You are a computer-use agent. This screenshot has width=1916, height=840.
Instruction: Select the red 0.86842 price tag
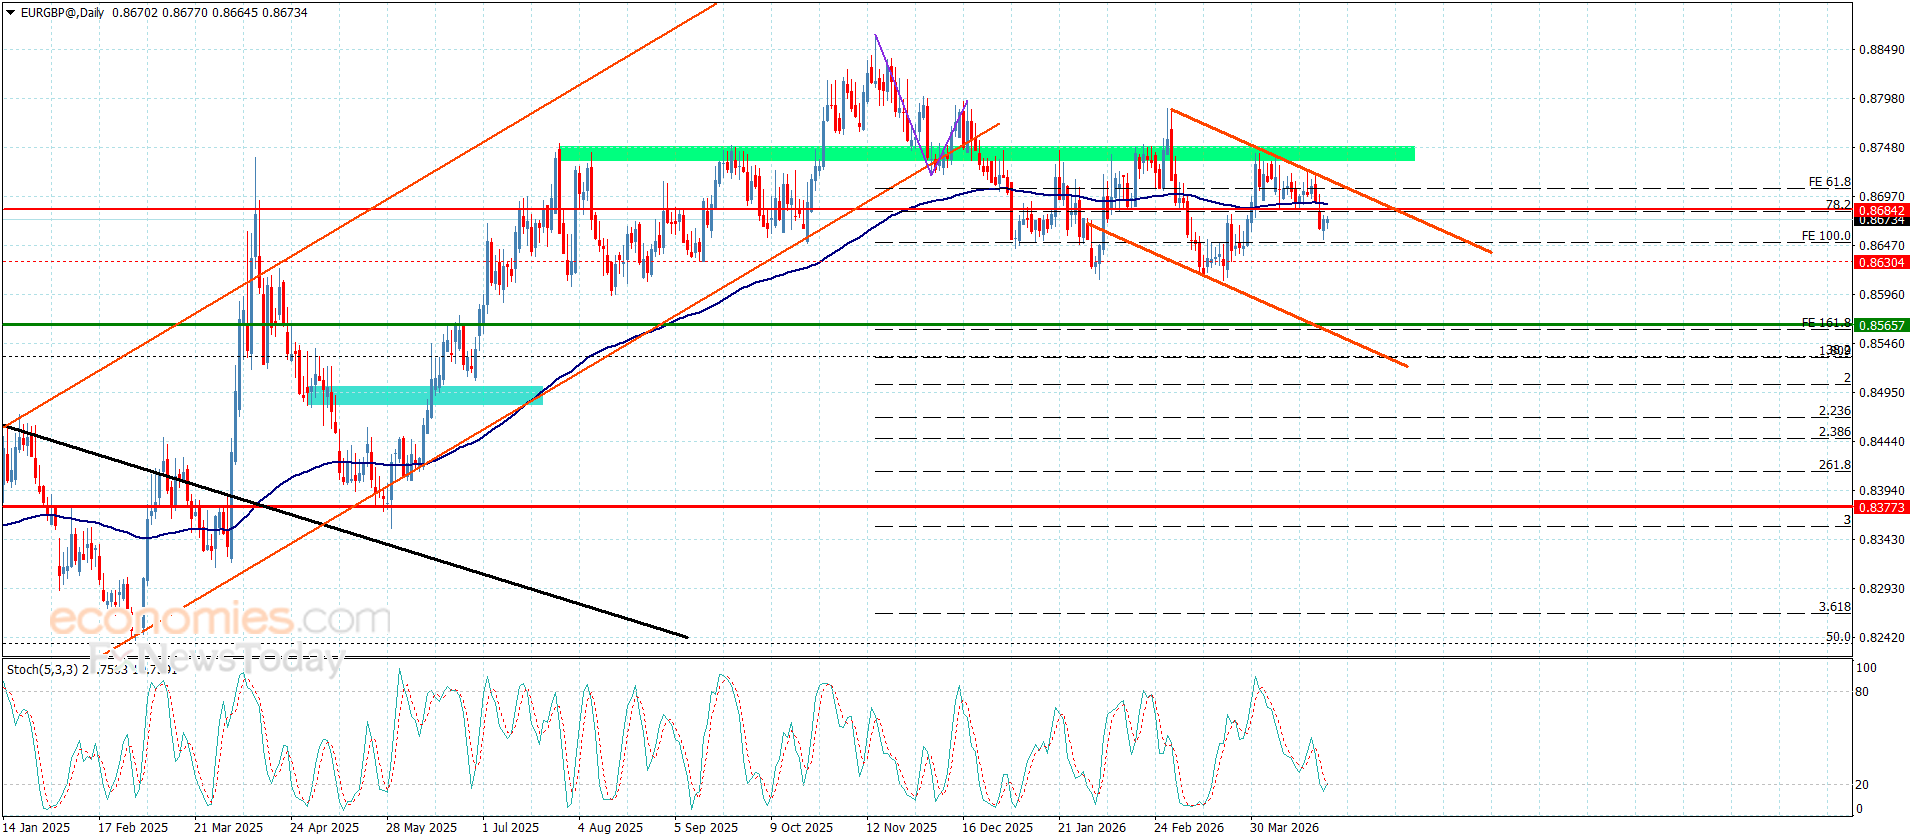(1881, 211)
